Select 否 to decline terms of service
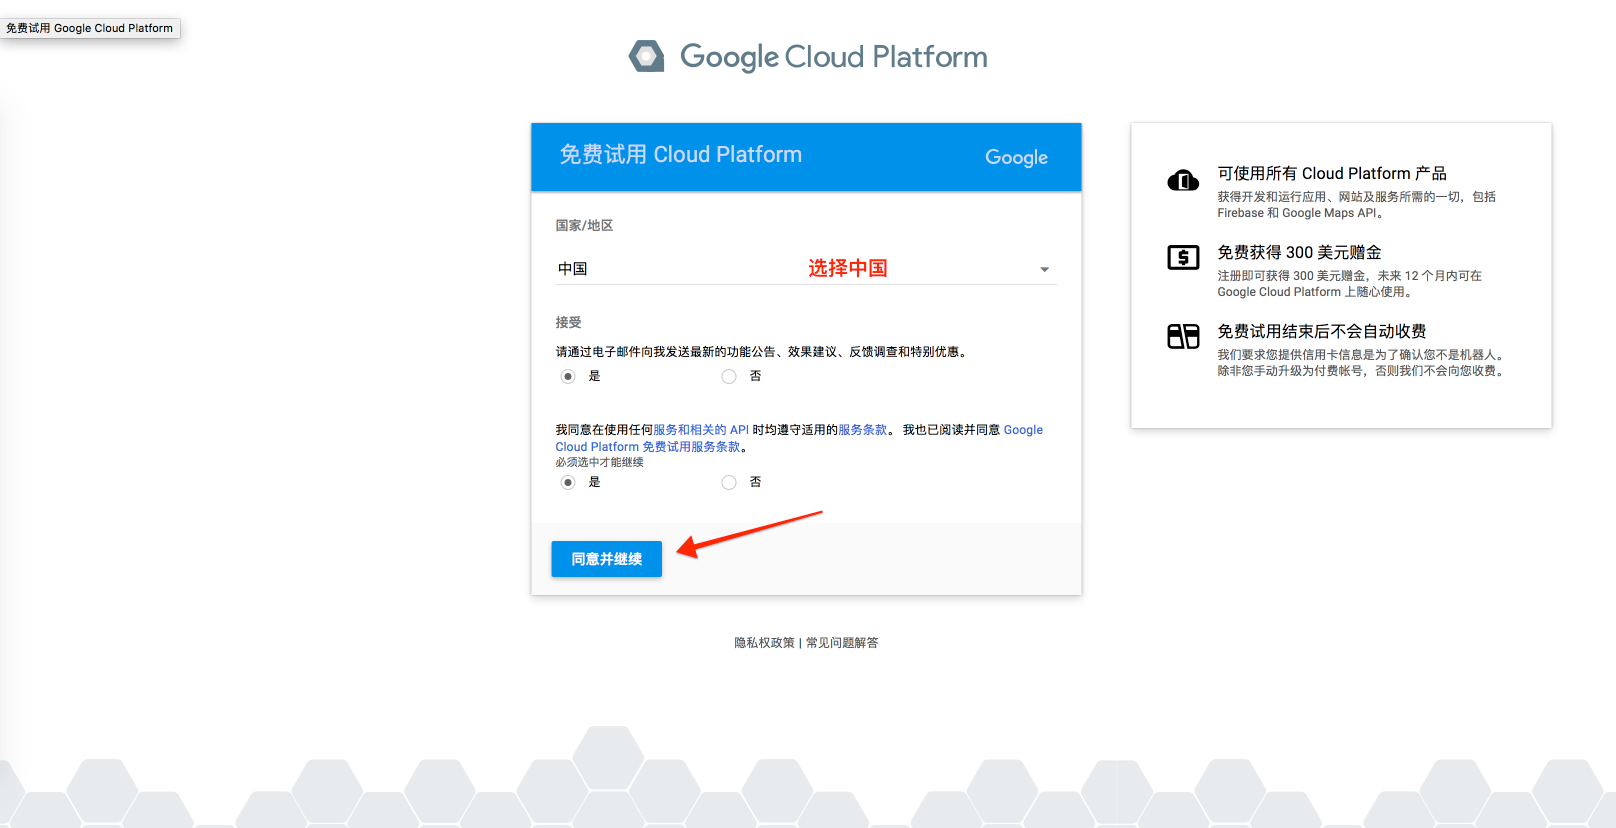This screenshot has width=1616, height=828. tap(729, 482)
